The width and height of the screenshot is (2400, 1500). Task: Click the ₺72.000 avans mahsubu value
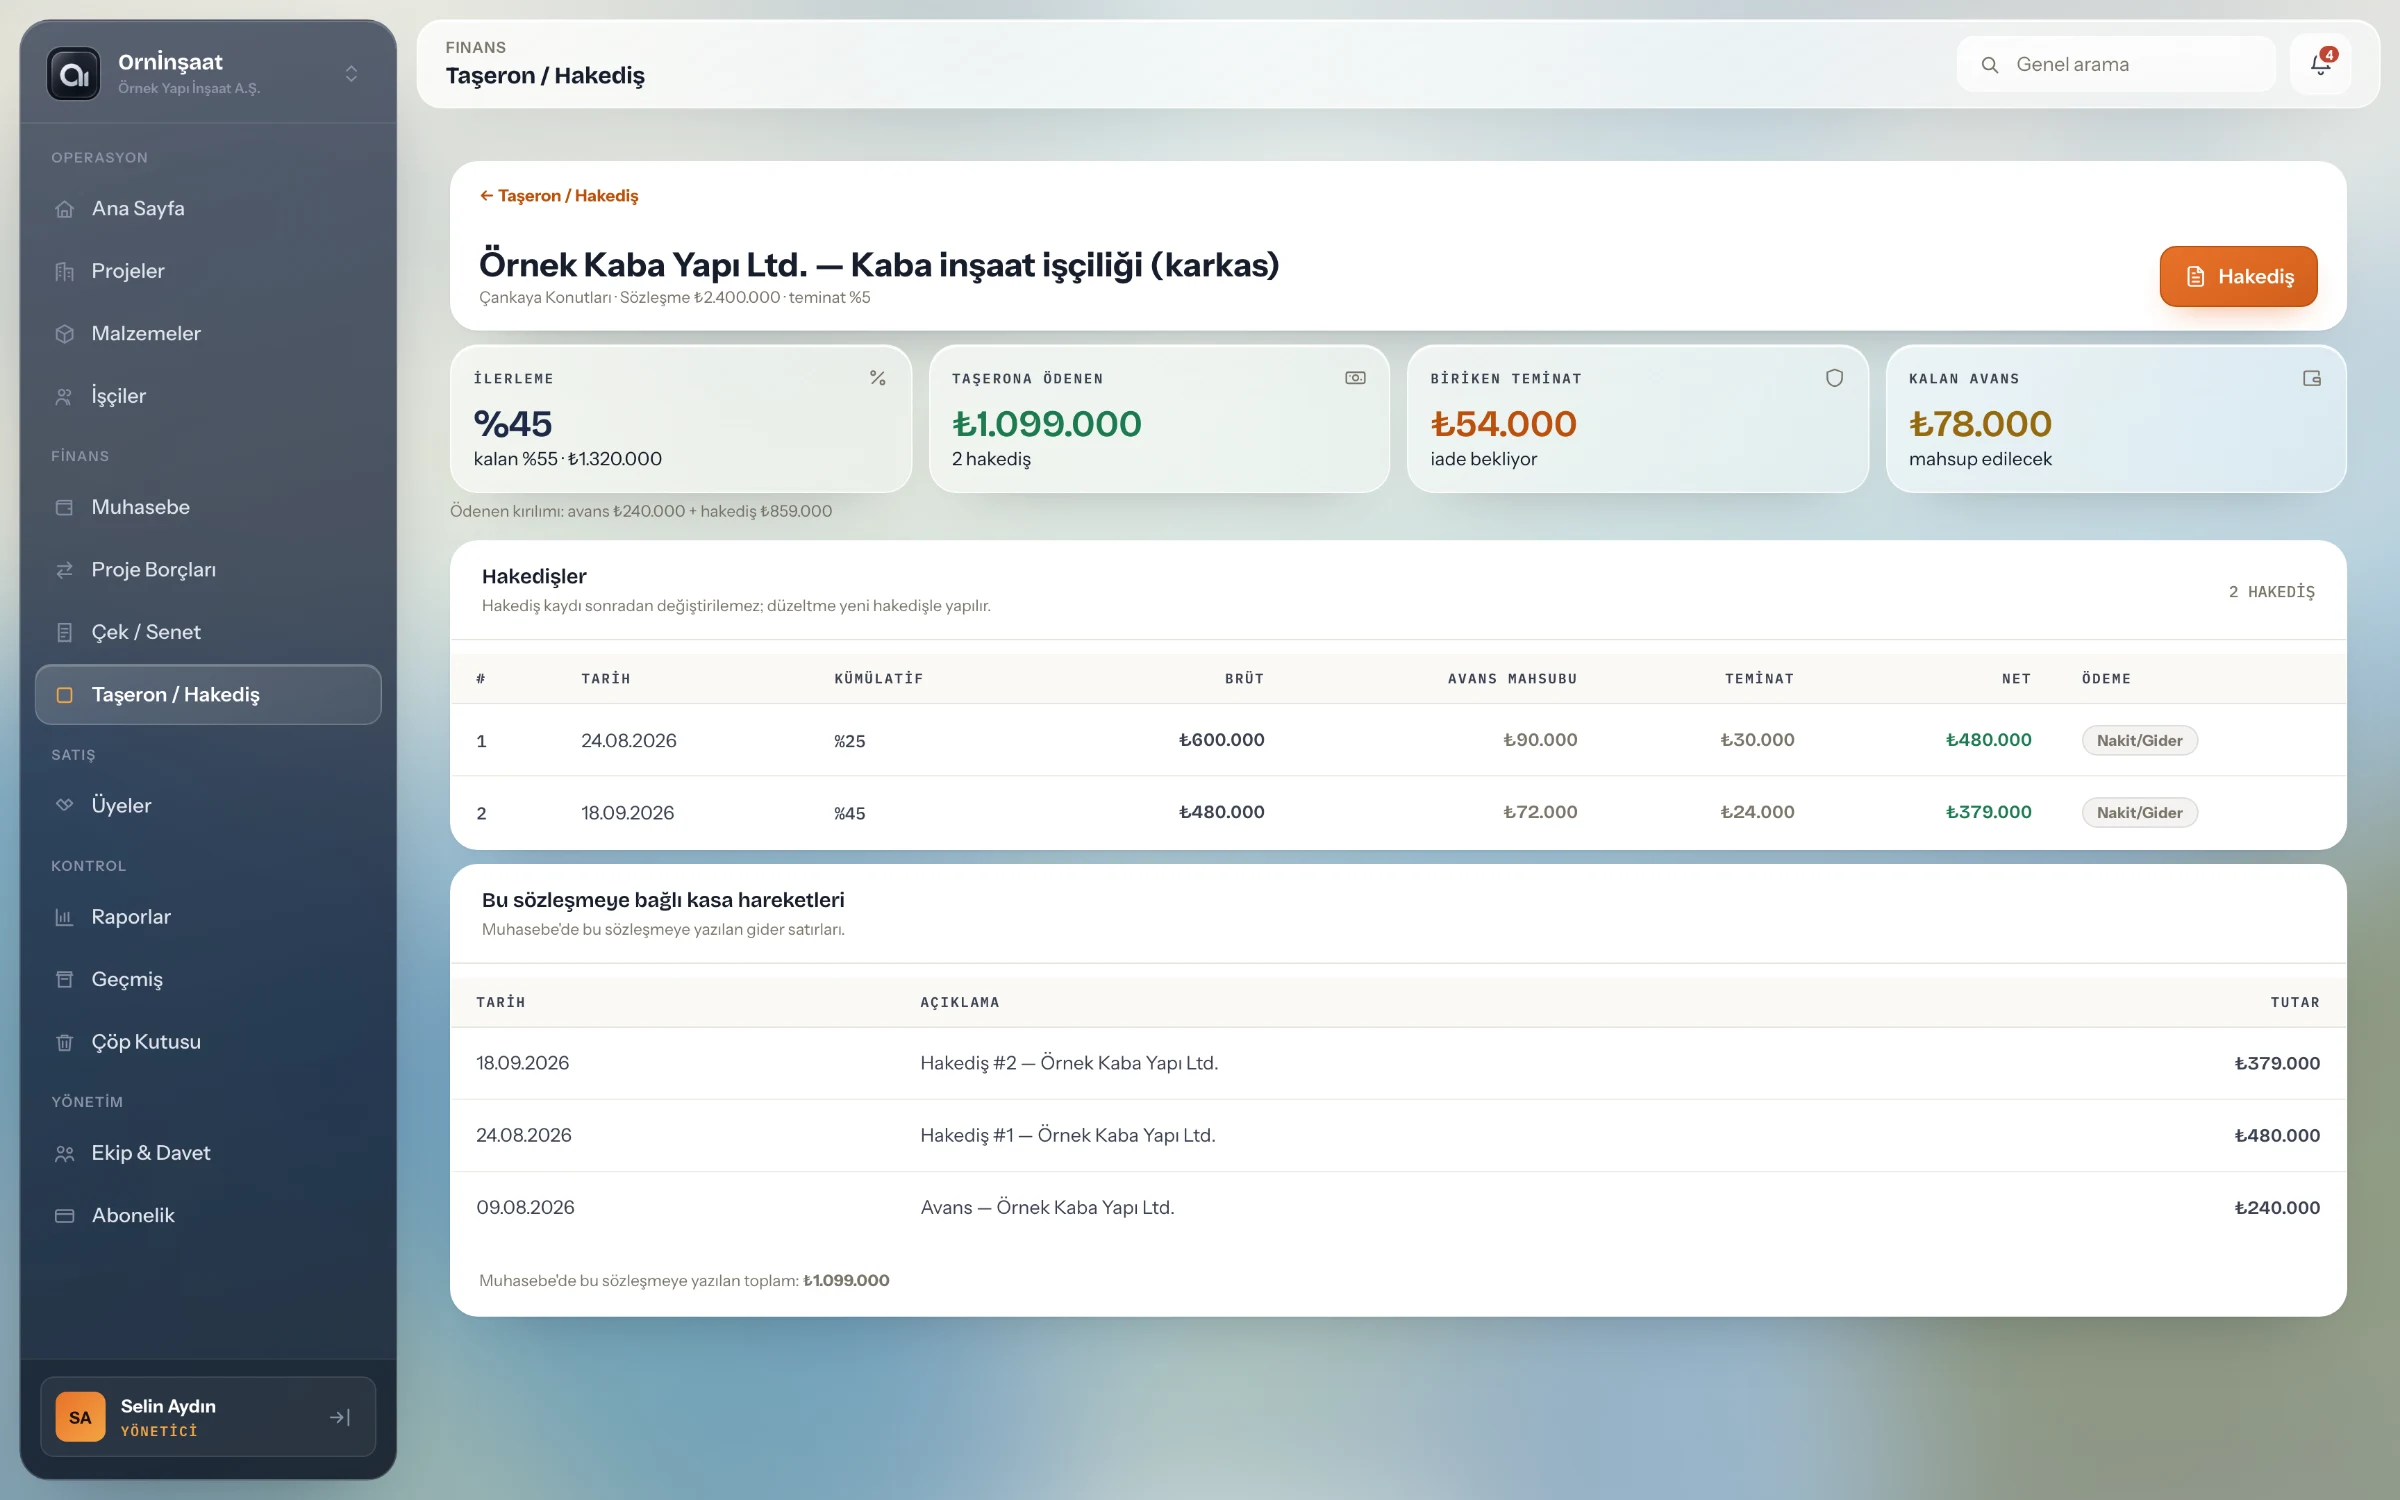click(x=1540, y=812)
